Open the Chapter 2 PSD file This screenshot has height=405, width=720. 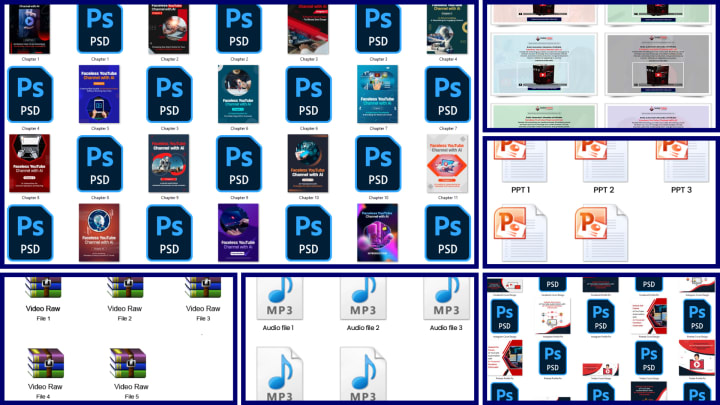click(239, 28)
